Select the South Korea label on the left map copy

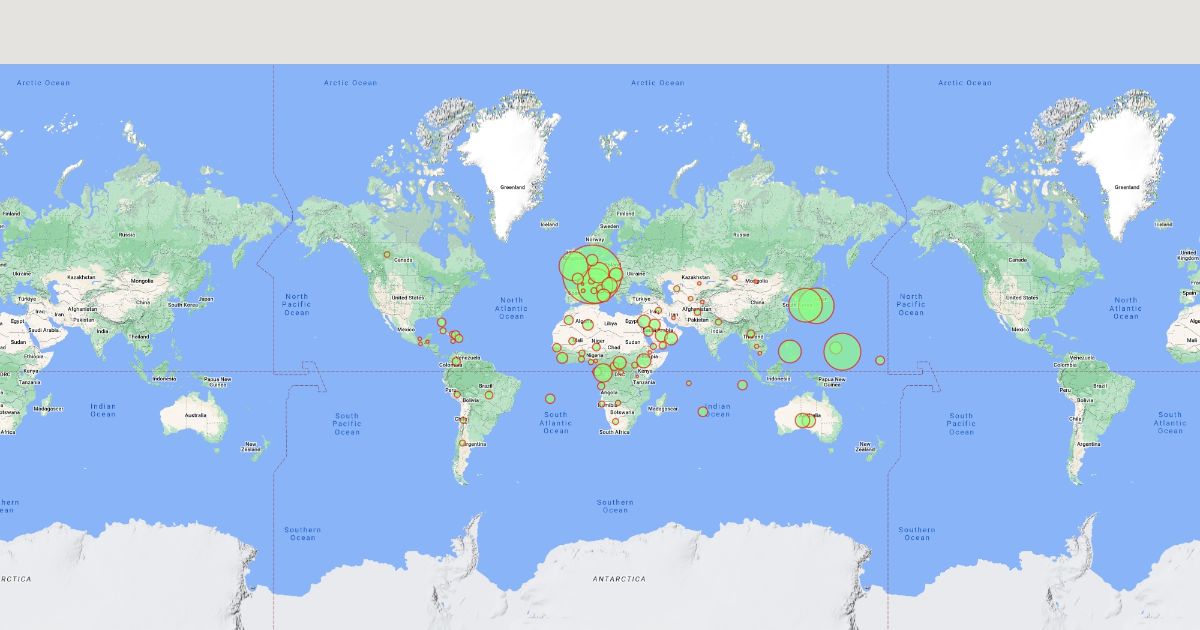point(181,304)
